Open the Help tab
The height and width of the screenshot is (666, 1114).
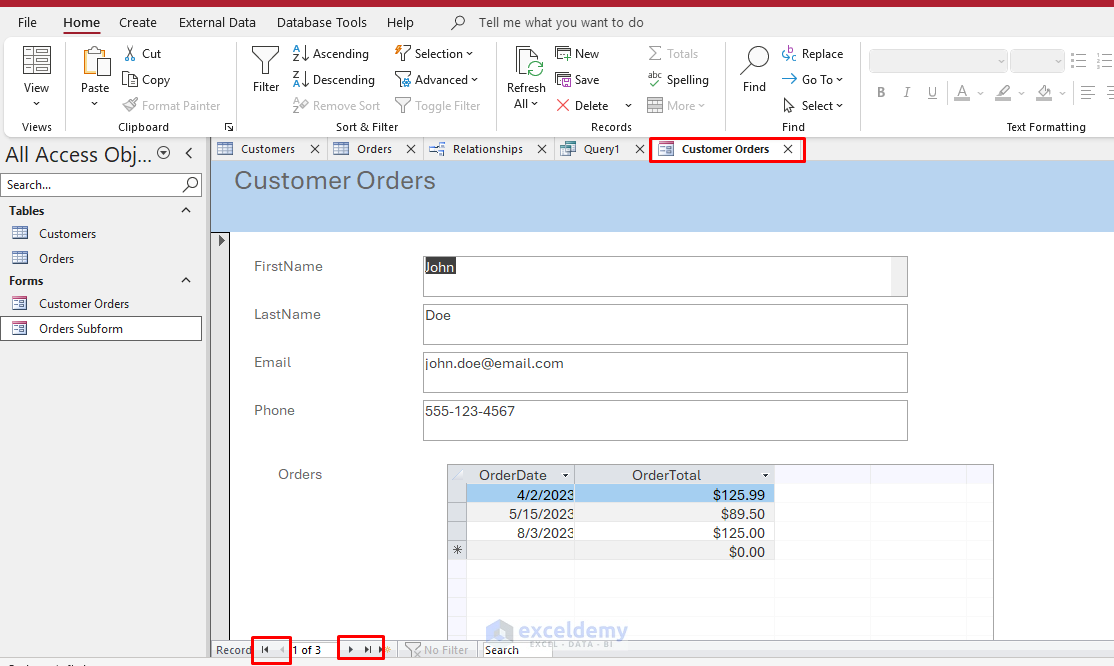[400, 23]
